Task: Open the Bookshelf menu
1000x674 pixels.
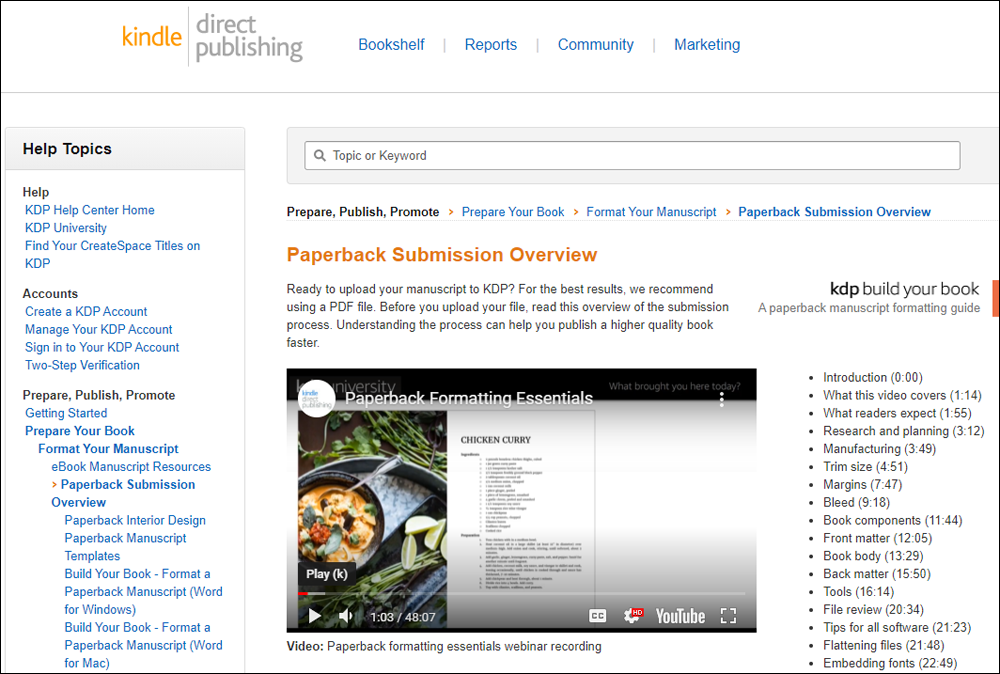Action: (x=391, y=45)
